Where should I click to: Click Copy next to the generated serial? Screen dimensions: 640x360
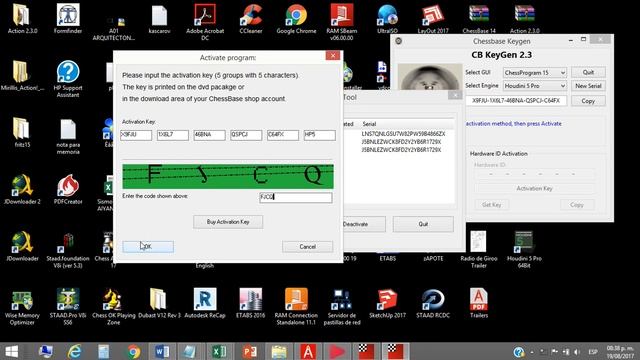coord(588,101)
